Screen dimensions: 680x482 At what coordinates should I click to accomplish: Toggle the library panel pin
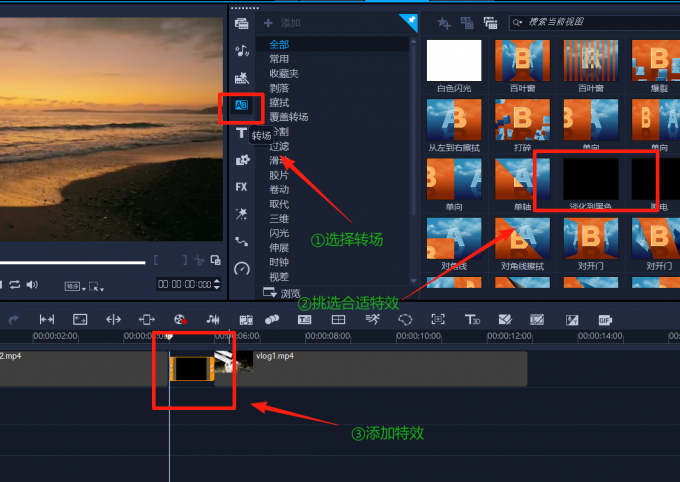click(x=408, y=21)
